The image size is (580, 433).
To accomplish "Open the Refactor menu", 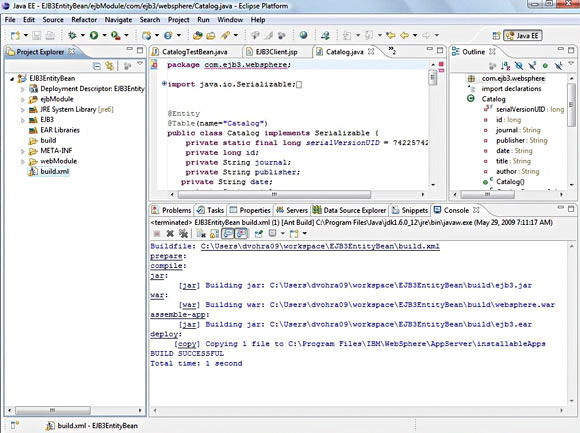I will 84,20.
